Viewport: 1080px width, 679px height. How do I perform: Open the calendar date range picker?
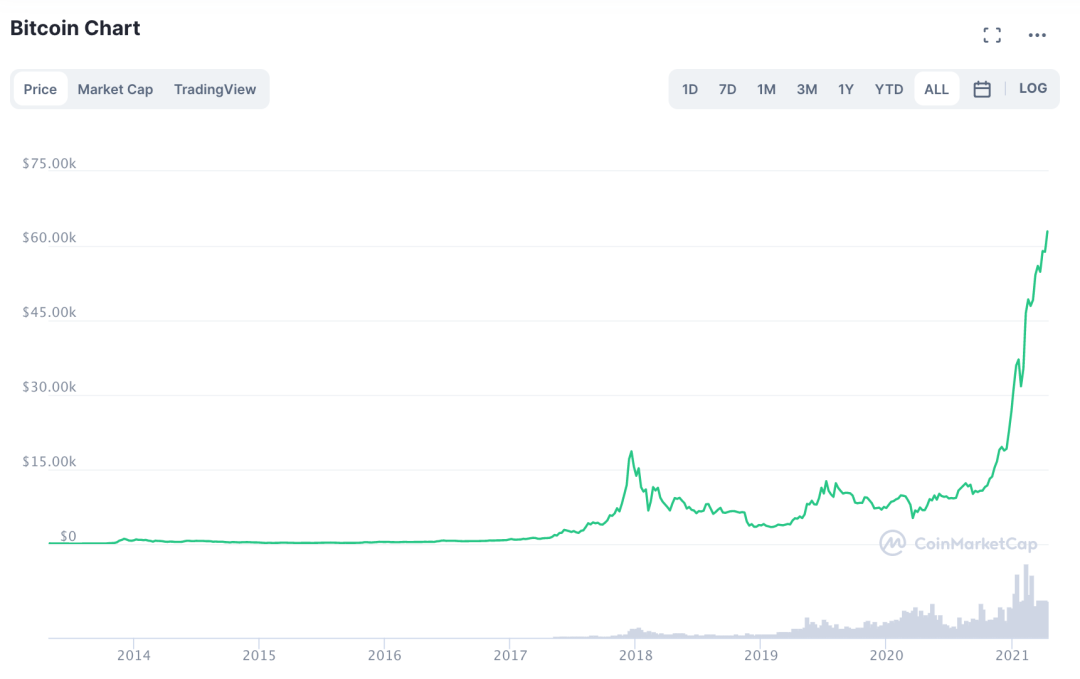pyautogui.click(x=982, y=89)
